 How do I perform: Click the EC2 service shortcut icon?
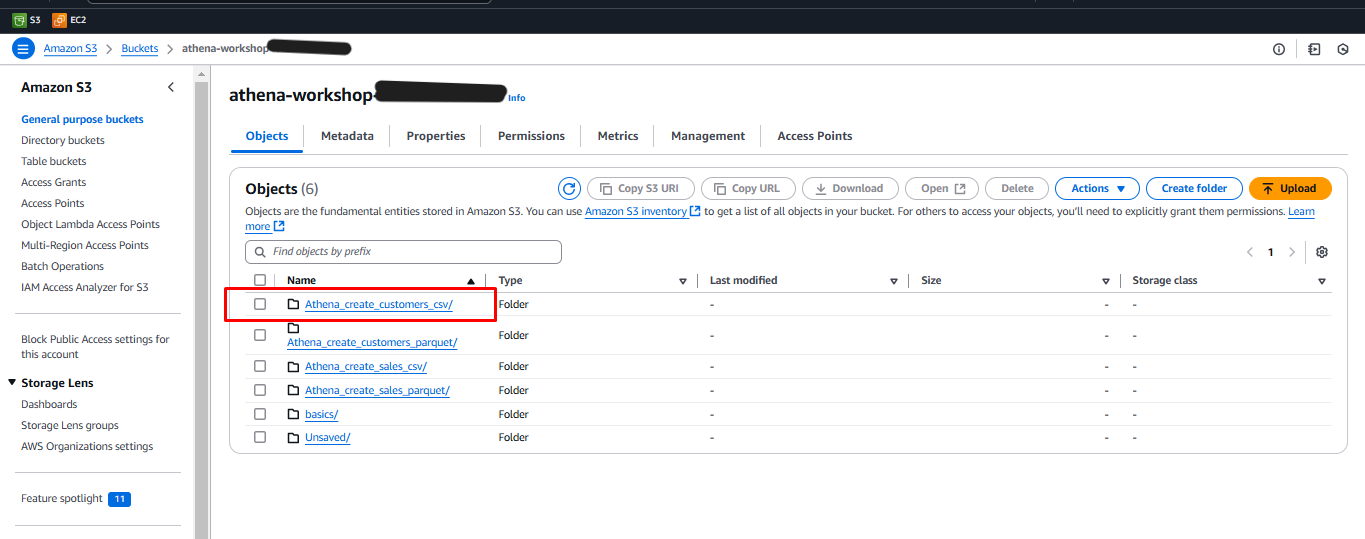[60, 20]
